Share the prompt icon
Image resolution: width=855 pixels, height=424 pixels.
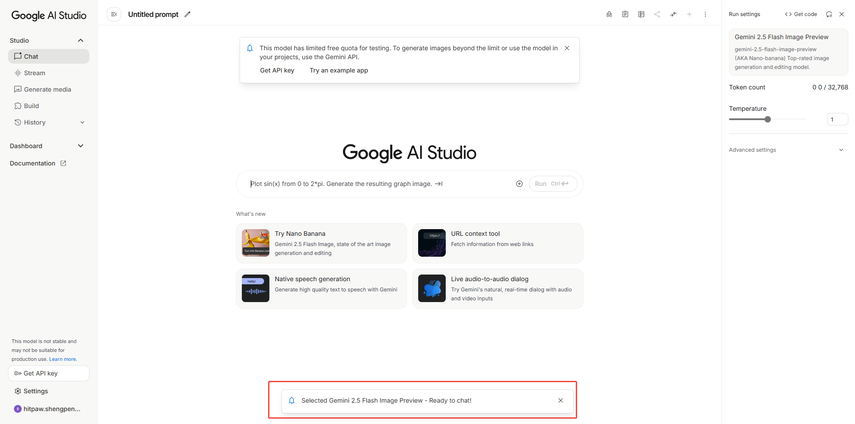[x=657, y=15]
